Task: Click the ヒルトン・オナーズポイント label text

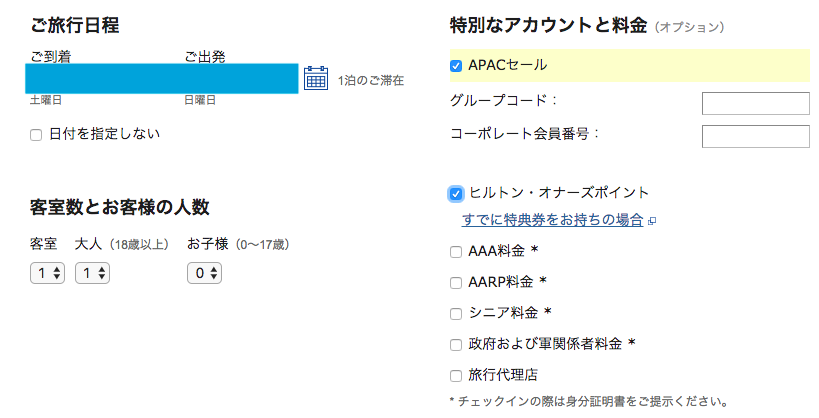Action: 558,193
